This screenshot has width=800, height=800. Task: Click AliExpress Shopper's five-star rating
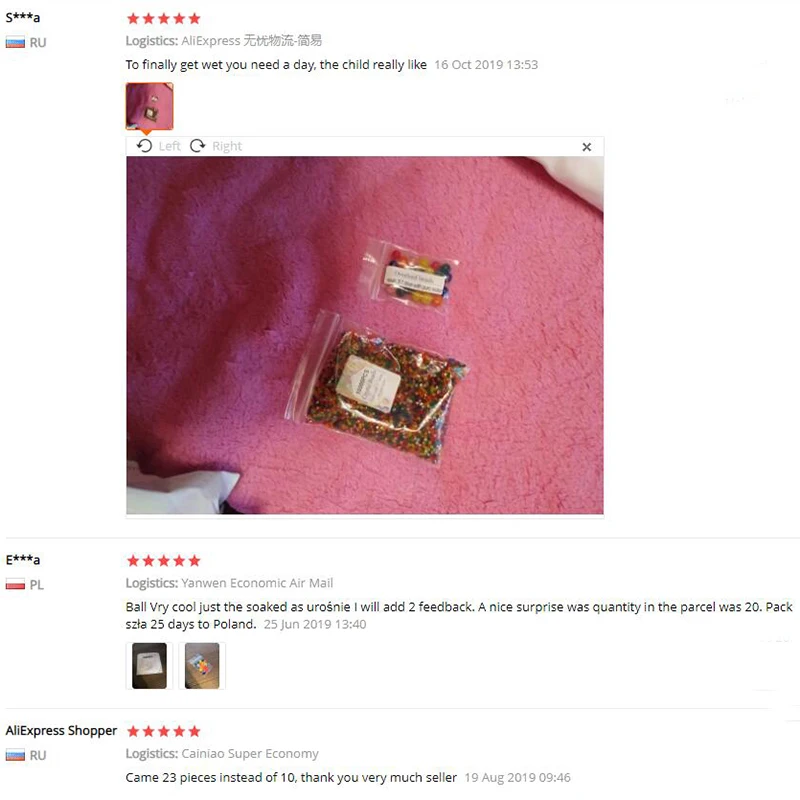click(x=164, y=732)
